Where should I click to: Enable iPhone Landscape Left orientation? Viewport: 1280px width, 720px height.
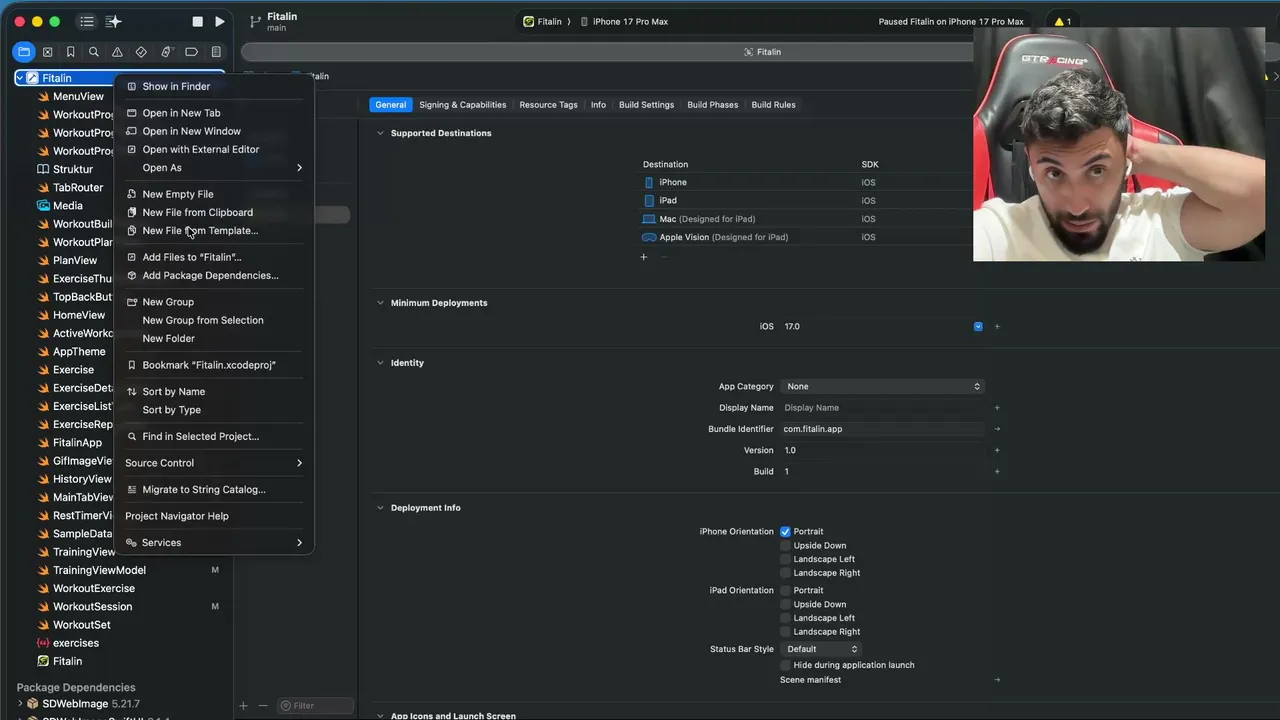[785, 559]
